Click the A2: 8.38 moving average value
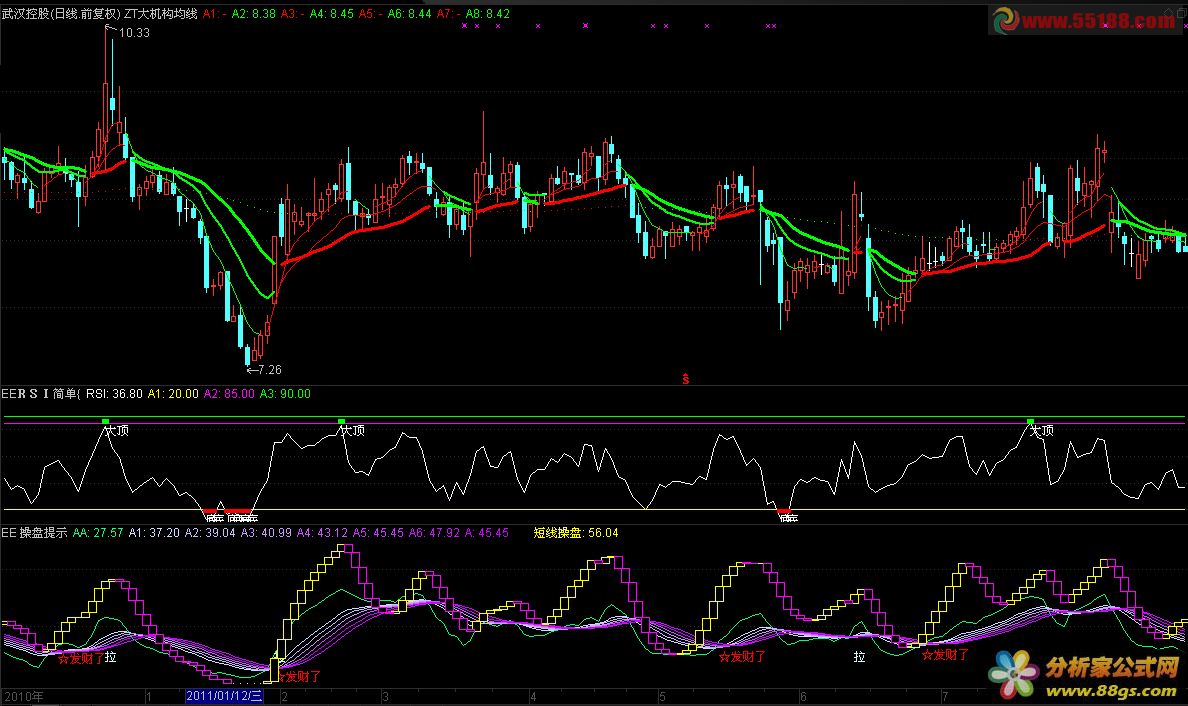 pyautogui.click(x=254, y=14)
